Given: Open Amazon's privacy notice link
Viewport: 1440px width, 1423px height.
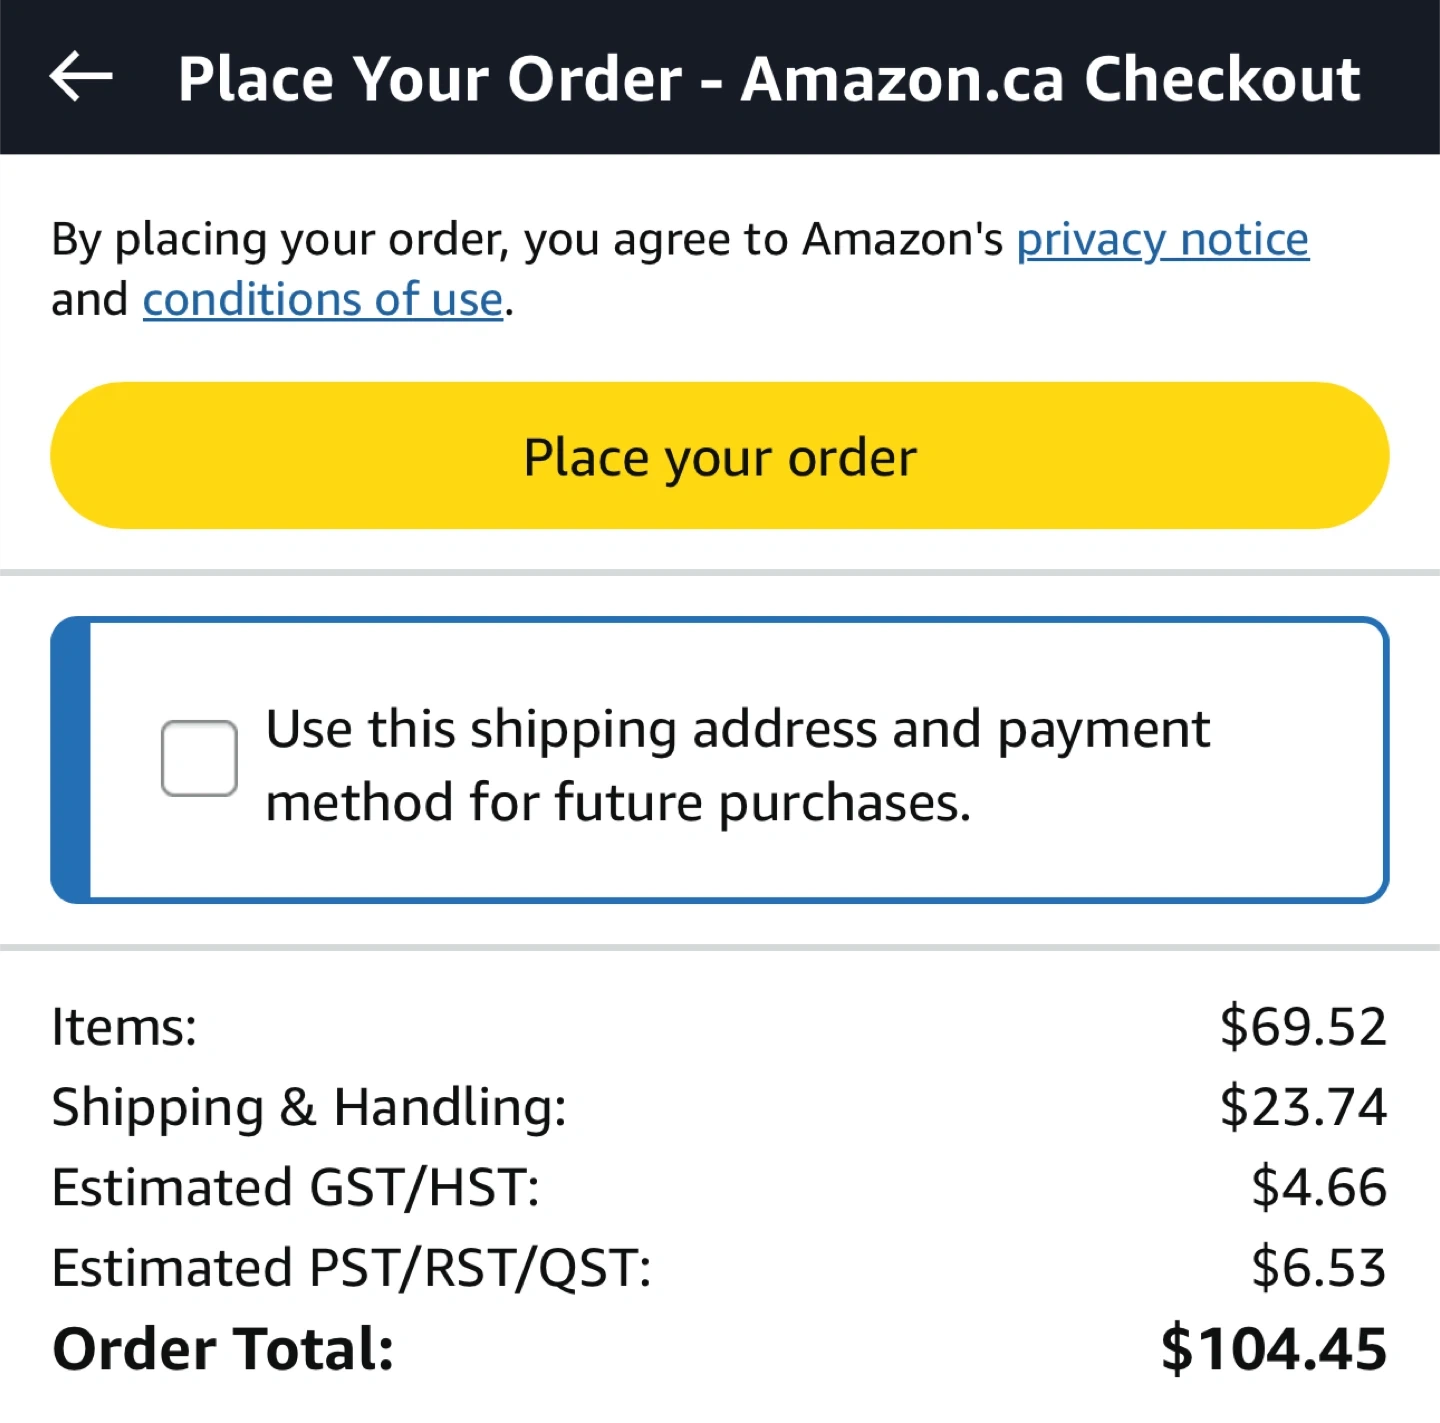Looking at the screenshot, I should (x=1162, y=240).
